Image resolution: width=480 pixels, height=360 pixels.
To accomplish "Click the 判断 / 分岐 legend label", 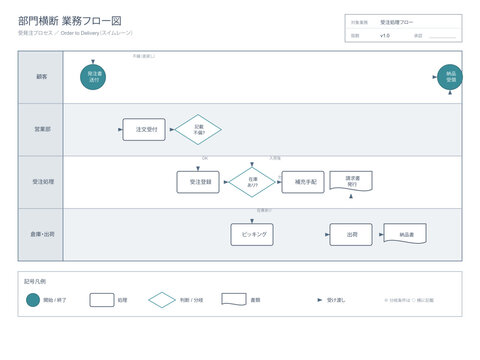I will click(x=191, y=300).
